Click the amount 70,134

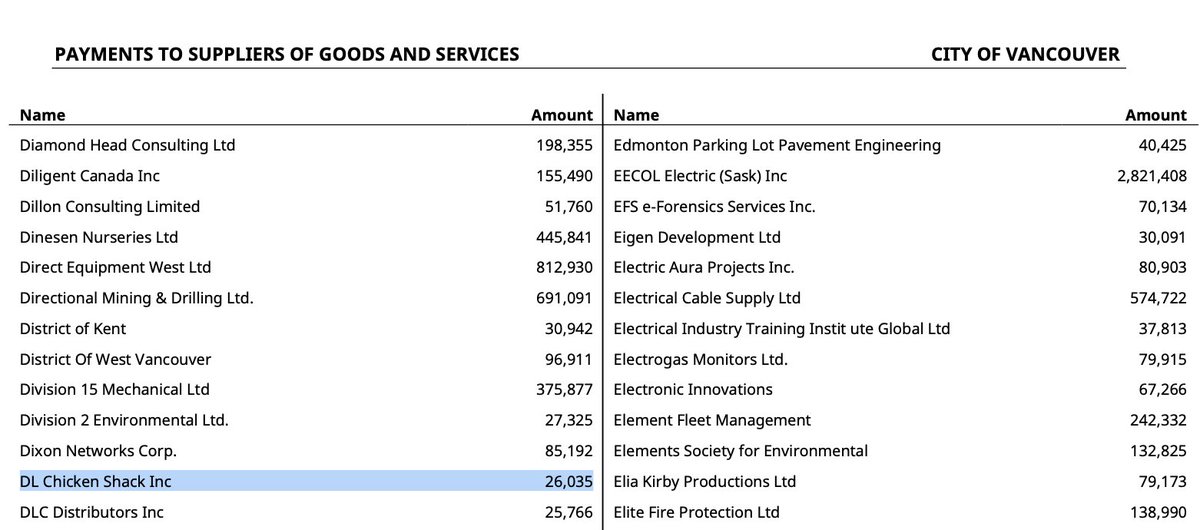coord(1162,206)
